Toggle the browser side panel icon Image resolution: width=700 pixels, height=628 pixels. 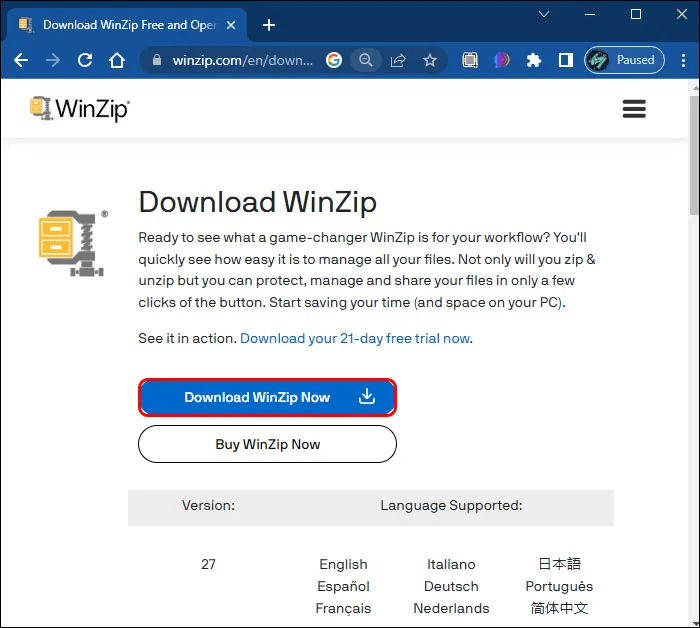[x=566, y=60]
